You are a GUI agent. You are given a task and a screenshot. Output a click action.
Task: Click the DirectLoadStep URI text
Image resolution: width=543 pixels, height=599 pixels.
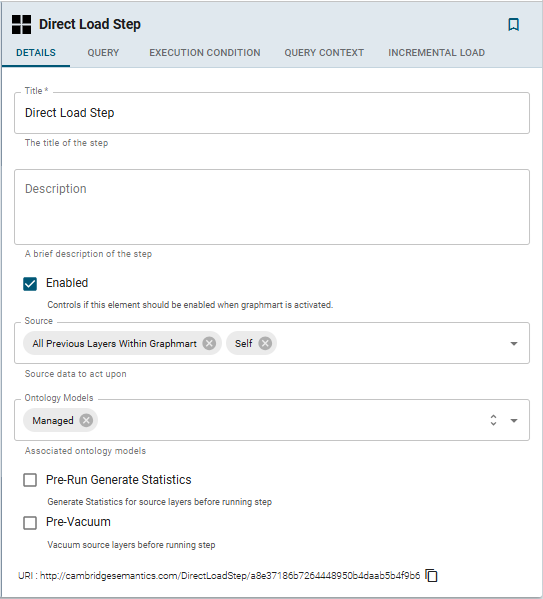(230, 575)
